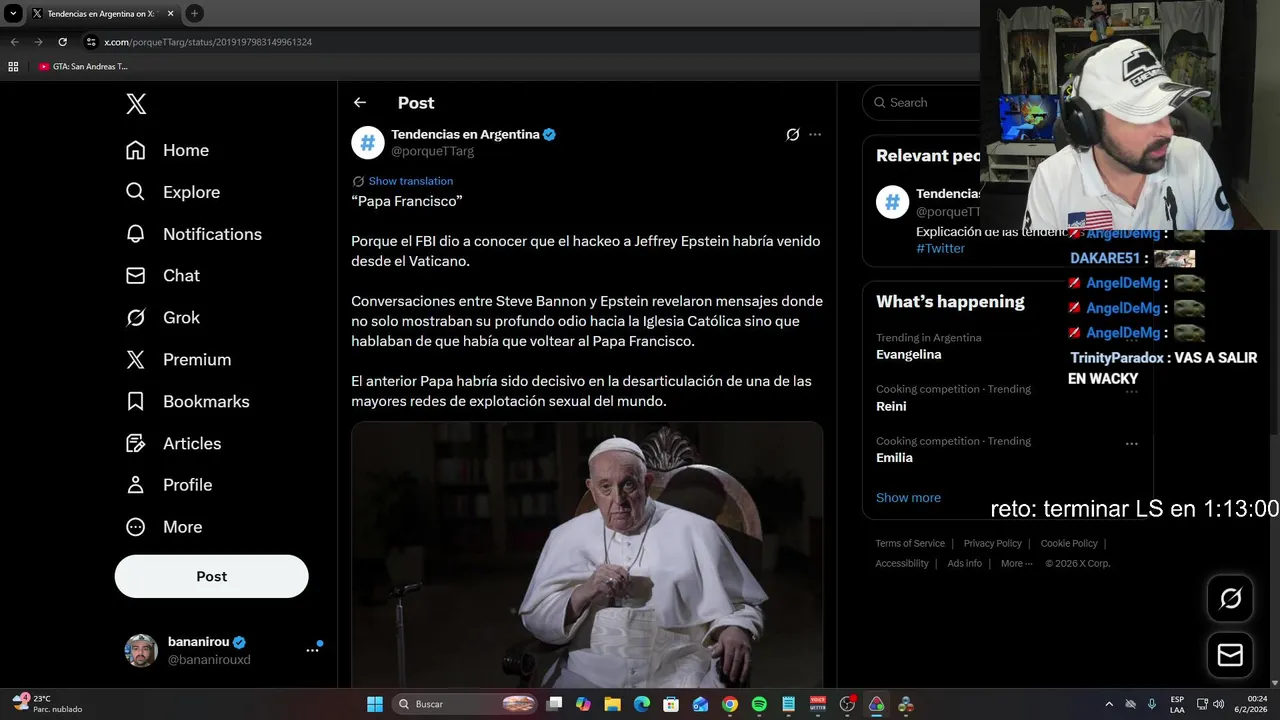Viewport: 1280px width, 720px height.
Task: Open volume control in system tray
Action: click(1218, 704)
